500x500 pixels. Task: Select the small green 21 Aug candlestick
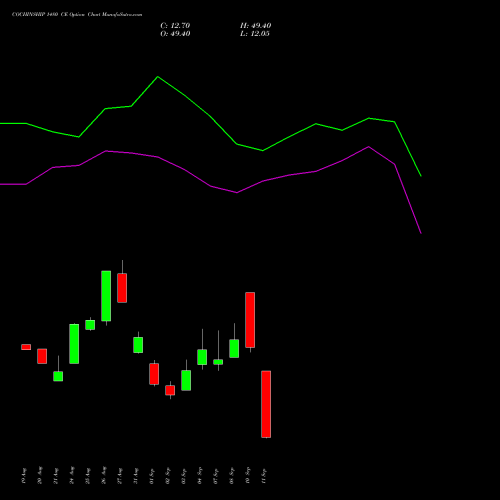click(x=58, y=376)
